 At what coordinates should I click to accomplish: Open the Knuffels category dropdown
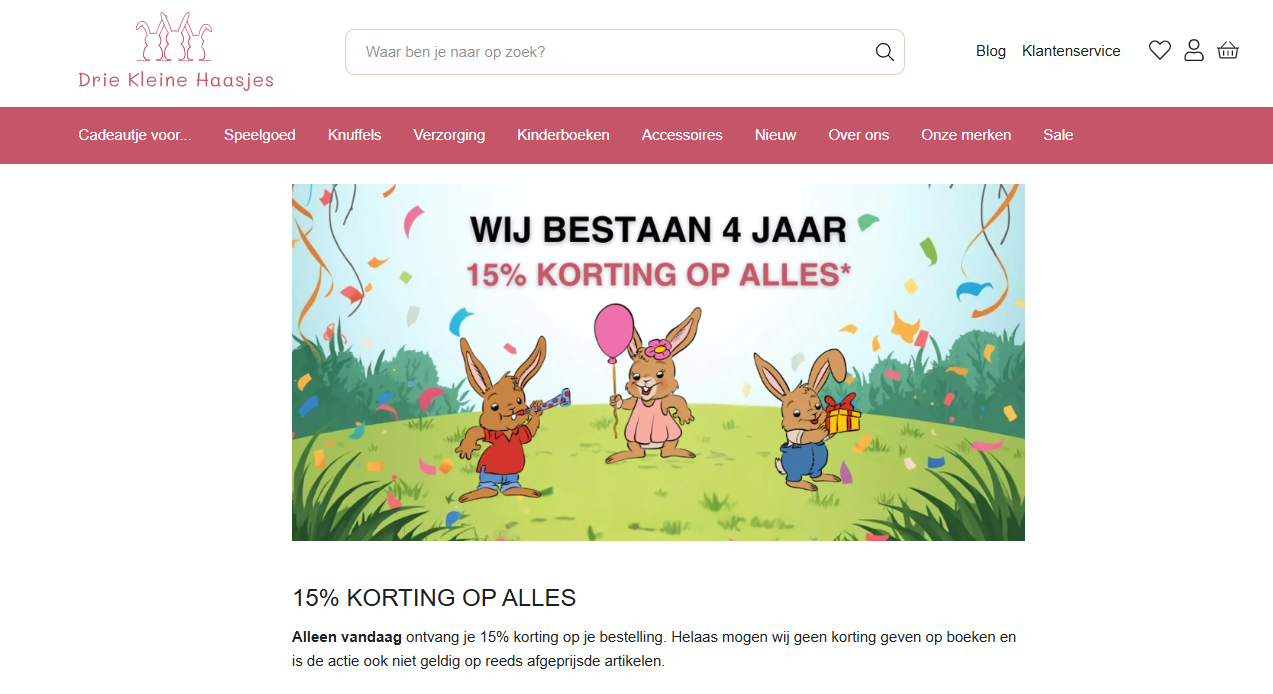pos(354,135)
